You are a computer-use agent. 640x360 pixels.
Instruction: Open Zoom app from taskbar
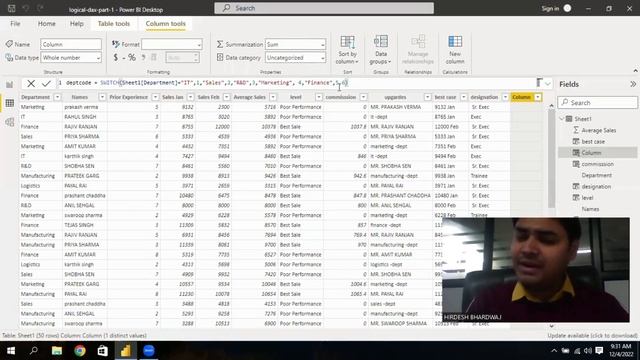149,351
